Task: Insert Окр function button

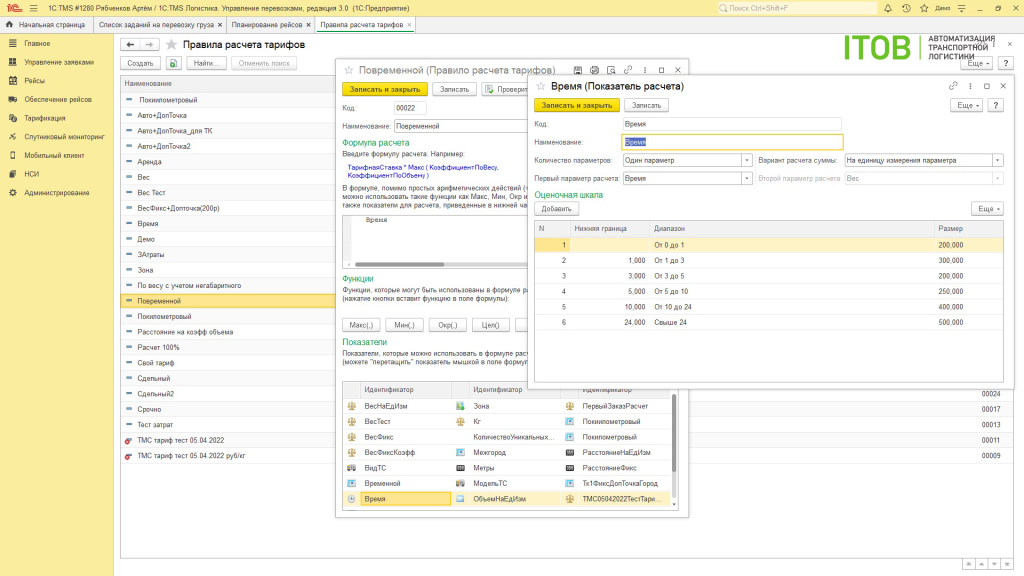Action: (x=447, y=325)
